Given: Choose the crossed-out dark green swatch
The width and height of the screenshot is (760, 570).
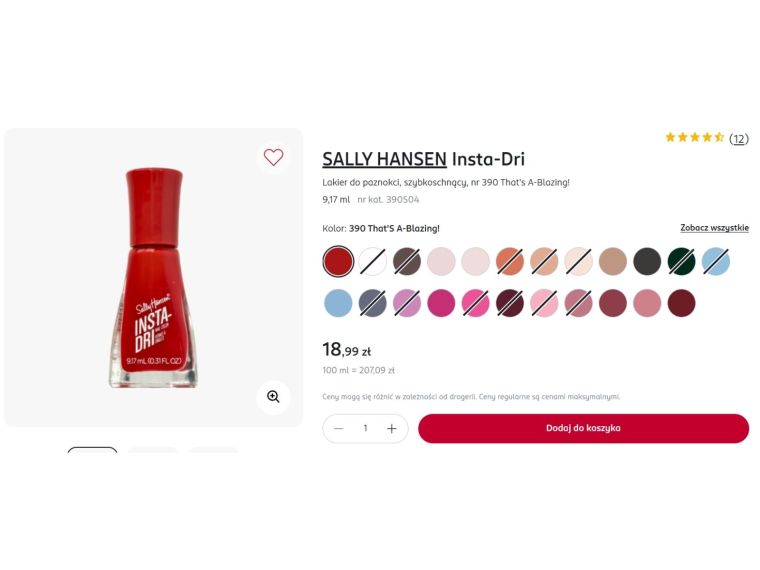Looking at the screenshot, I should 681,261.
